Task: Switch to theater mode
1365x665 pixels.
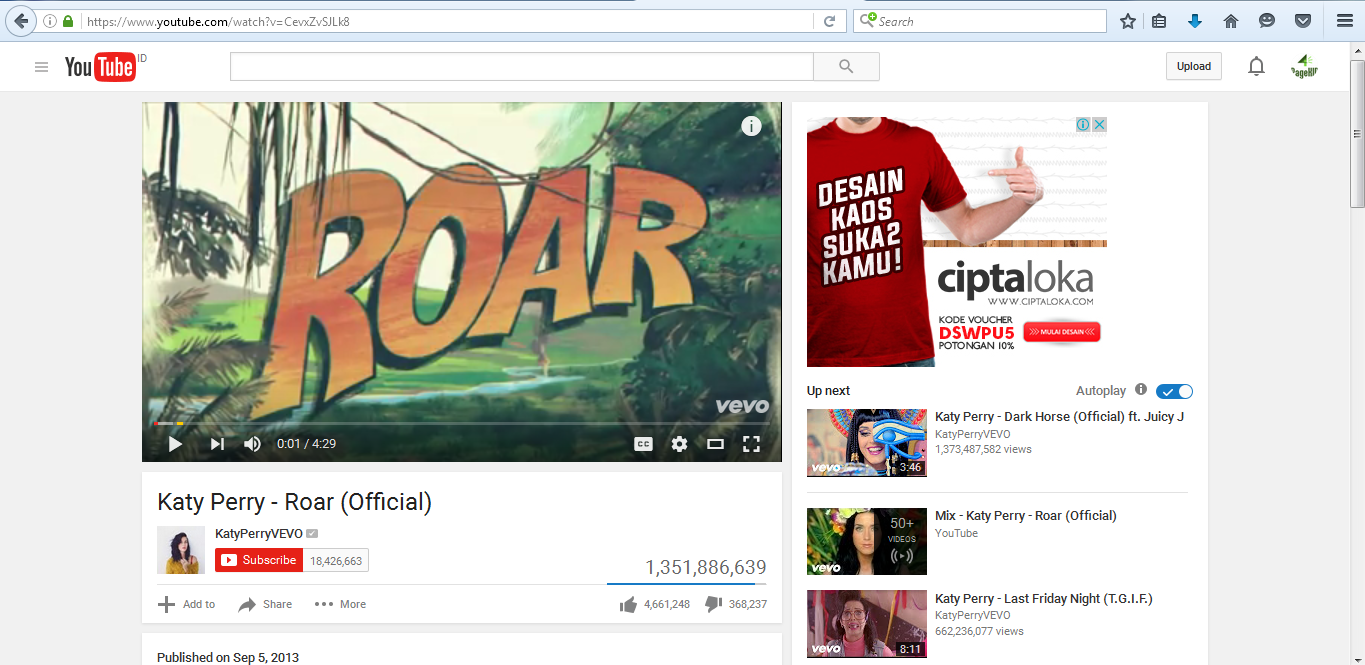Action: (x=715, y=444)
